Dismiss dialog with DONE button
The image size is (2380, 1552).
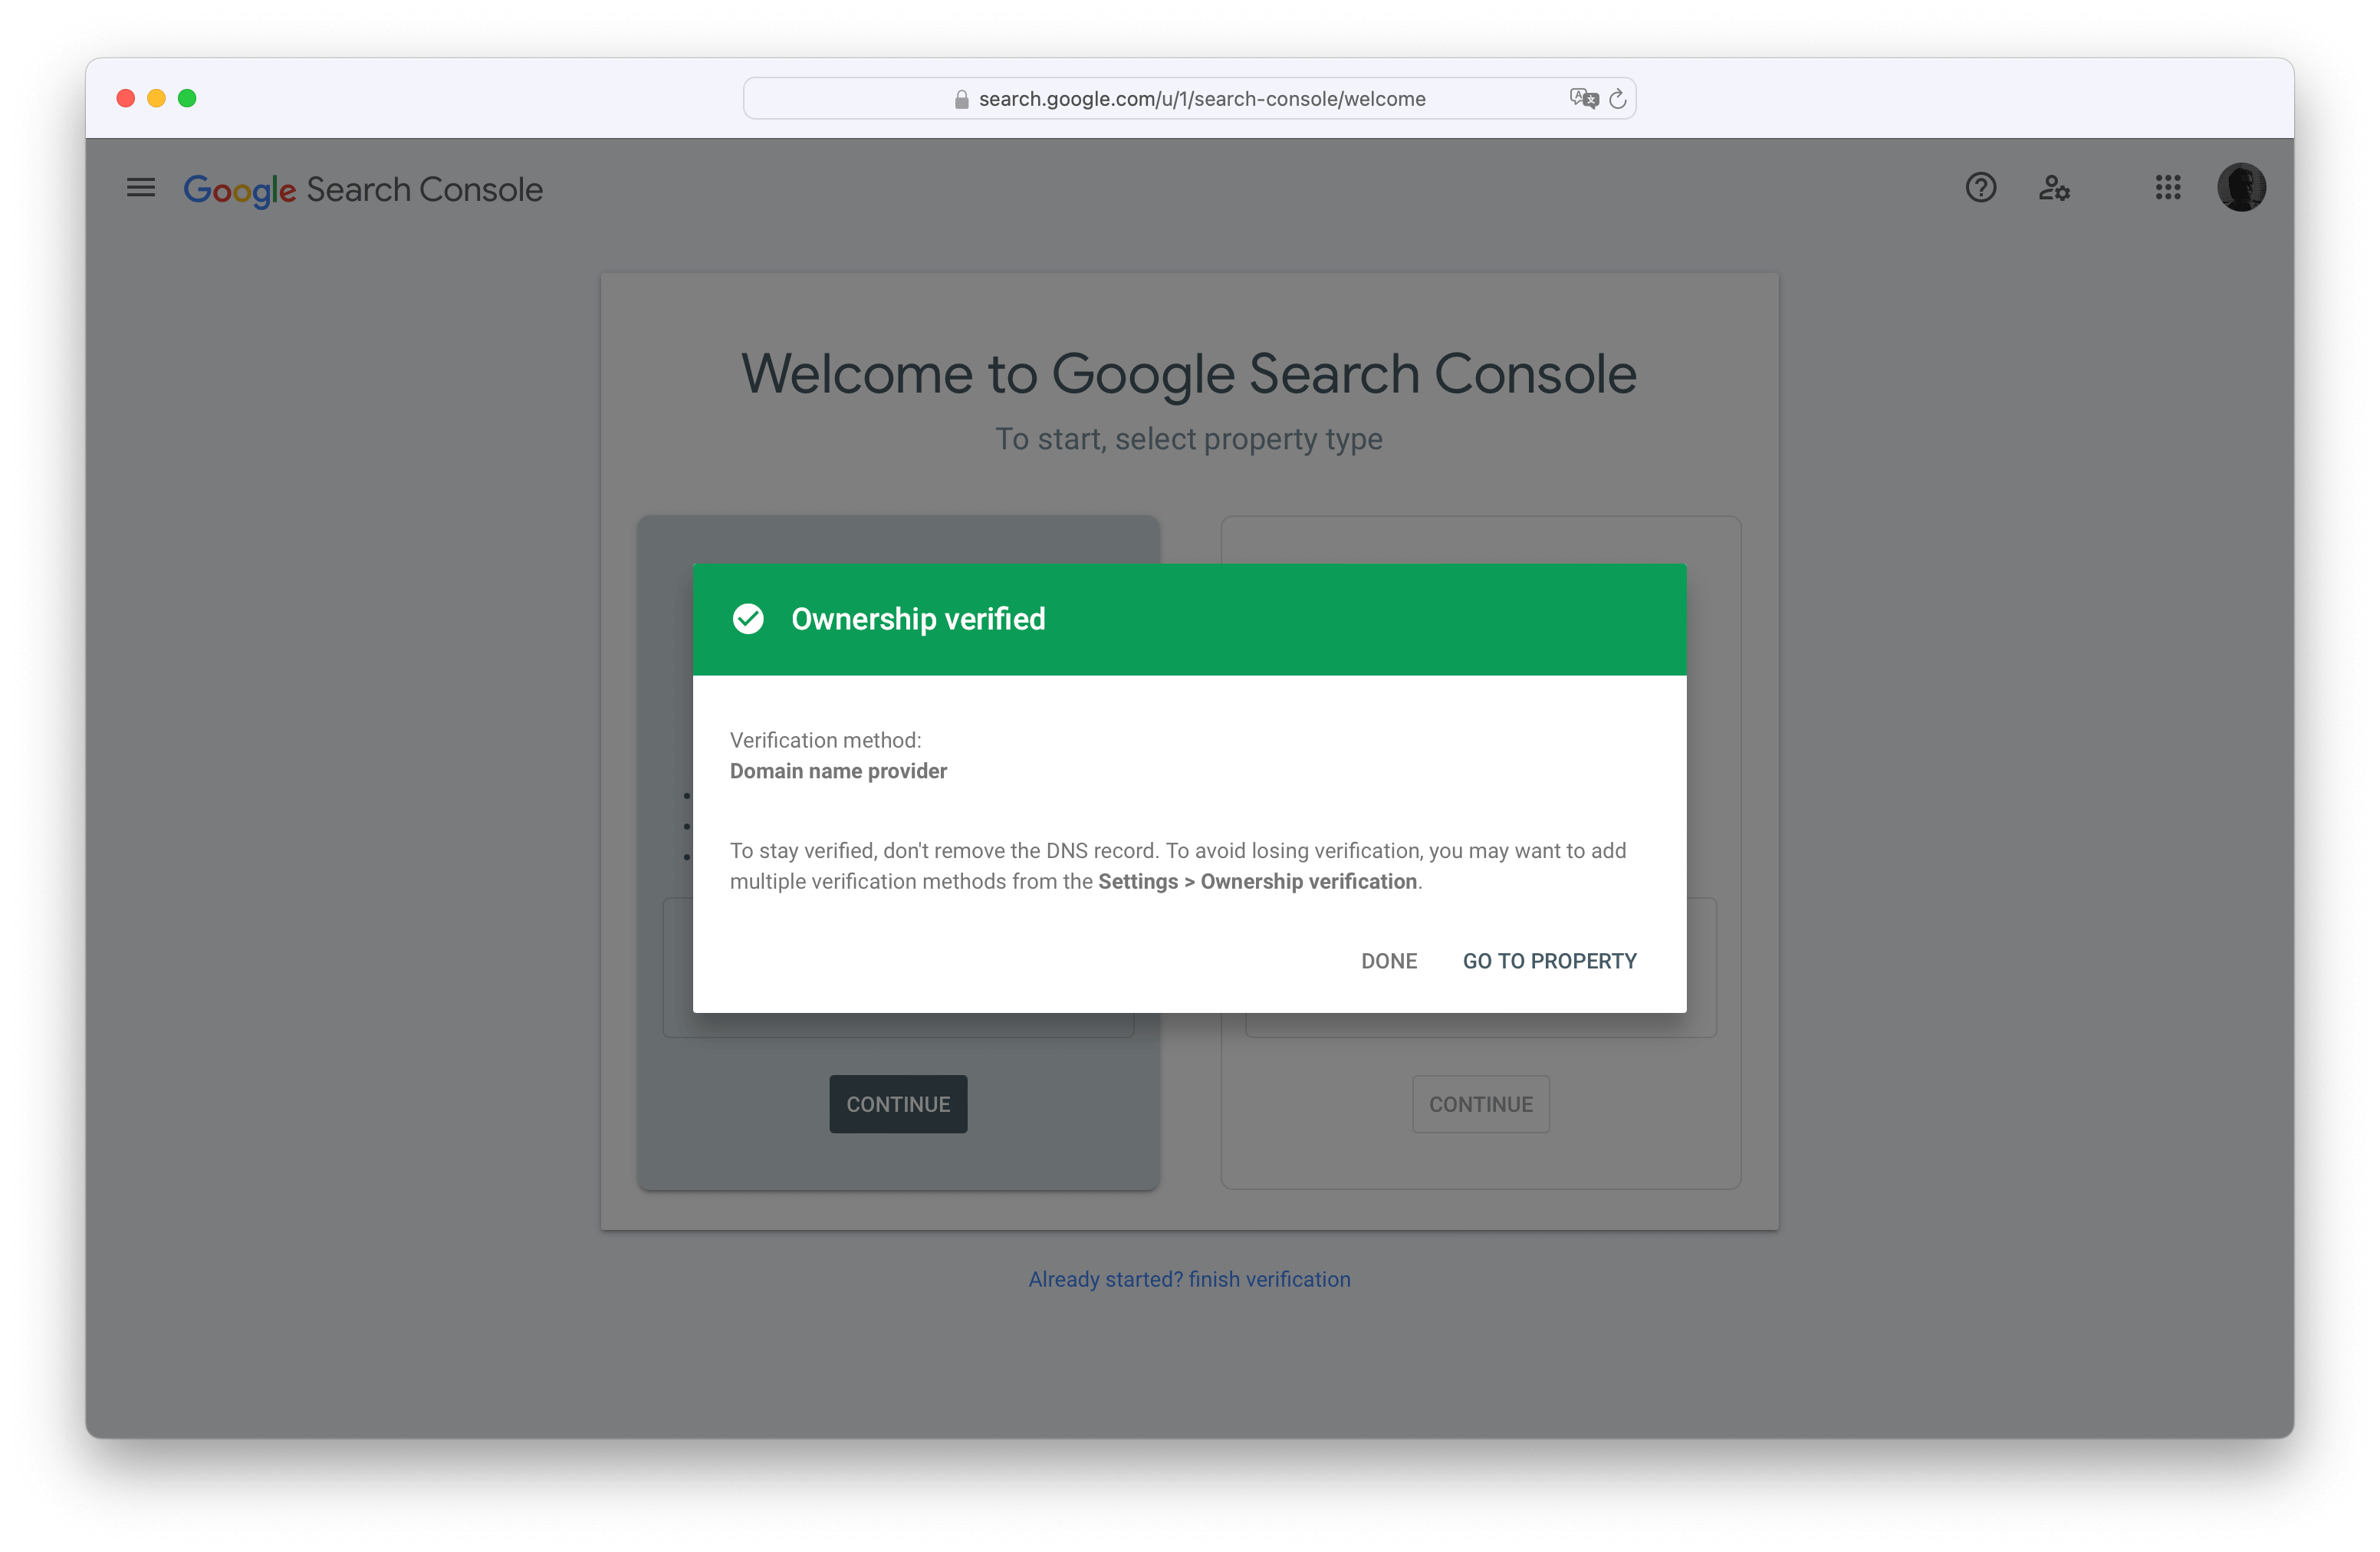point(1389,961)
